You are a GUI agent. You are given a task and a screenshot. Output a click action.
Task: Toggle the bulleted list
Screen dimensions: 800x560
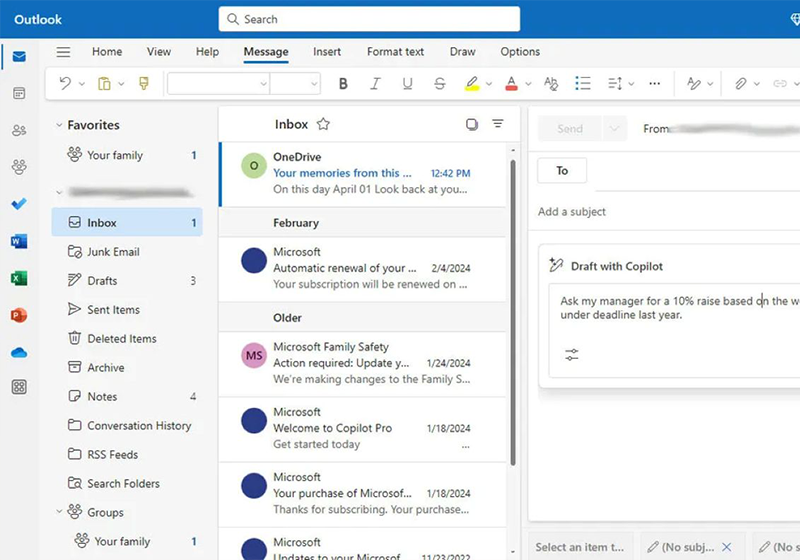[x=583, y=83]
